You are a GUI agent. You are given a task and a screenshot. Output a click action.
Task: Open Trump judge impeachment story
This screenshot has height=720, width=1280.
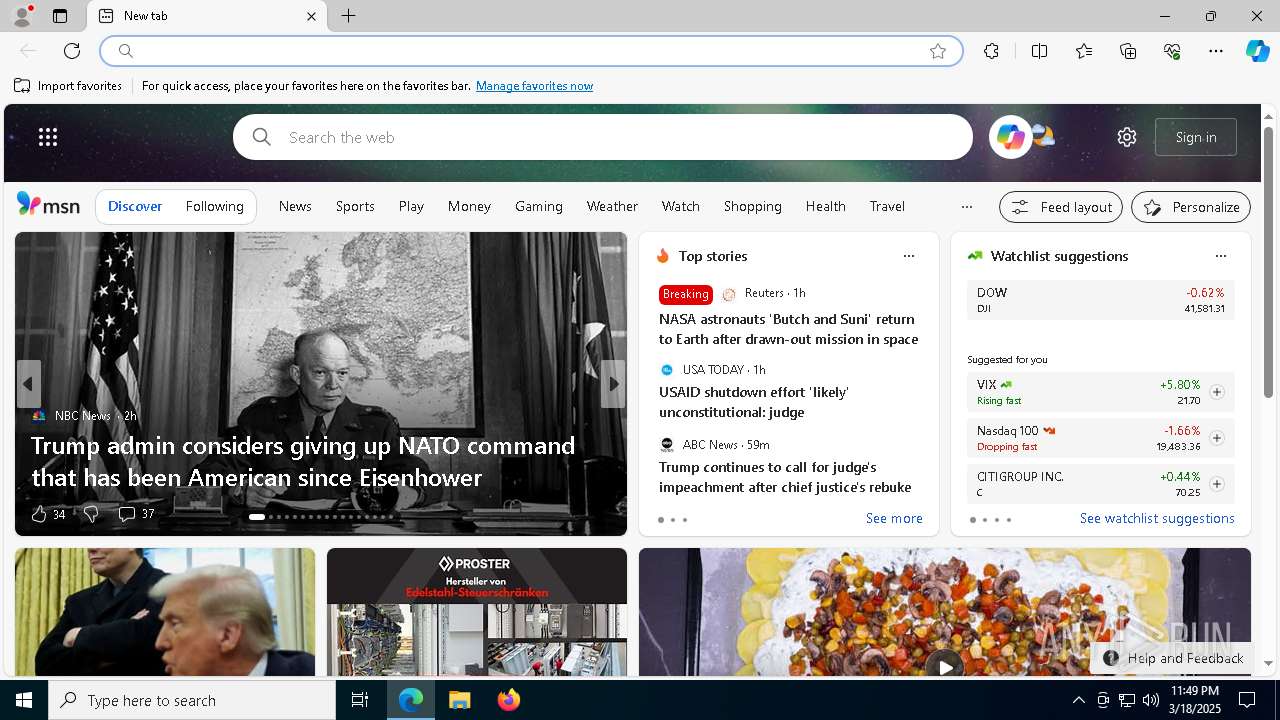(785, 477)
